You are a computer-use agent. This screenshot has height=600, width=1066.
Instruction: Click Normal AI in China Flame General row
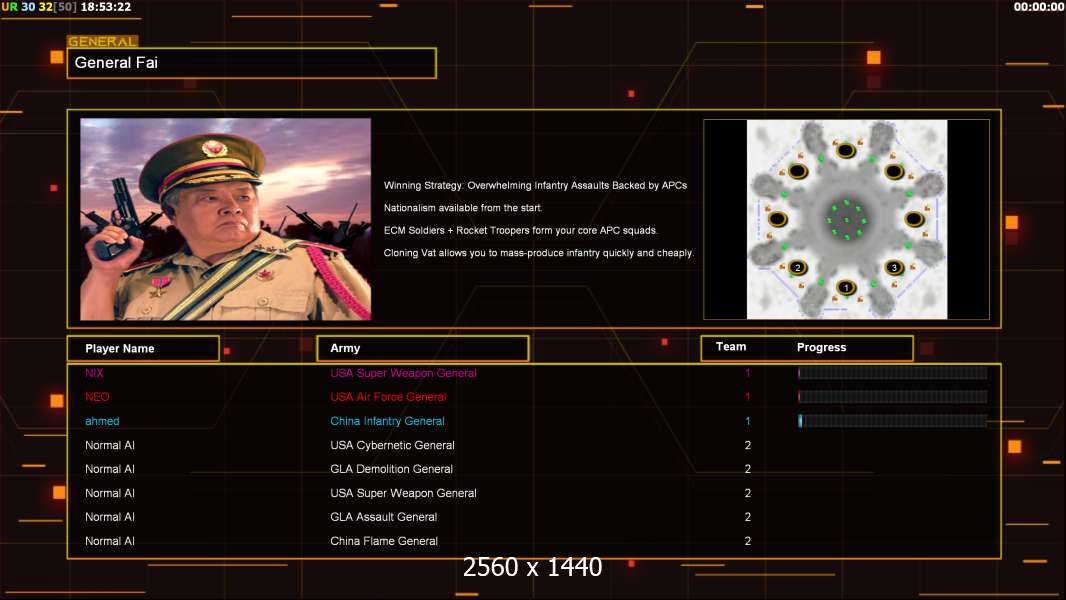tap(110, 541)
